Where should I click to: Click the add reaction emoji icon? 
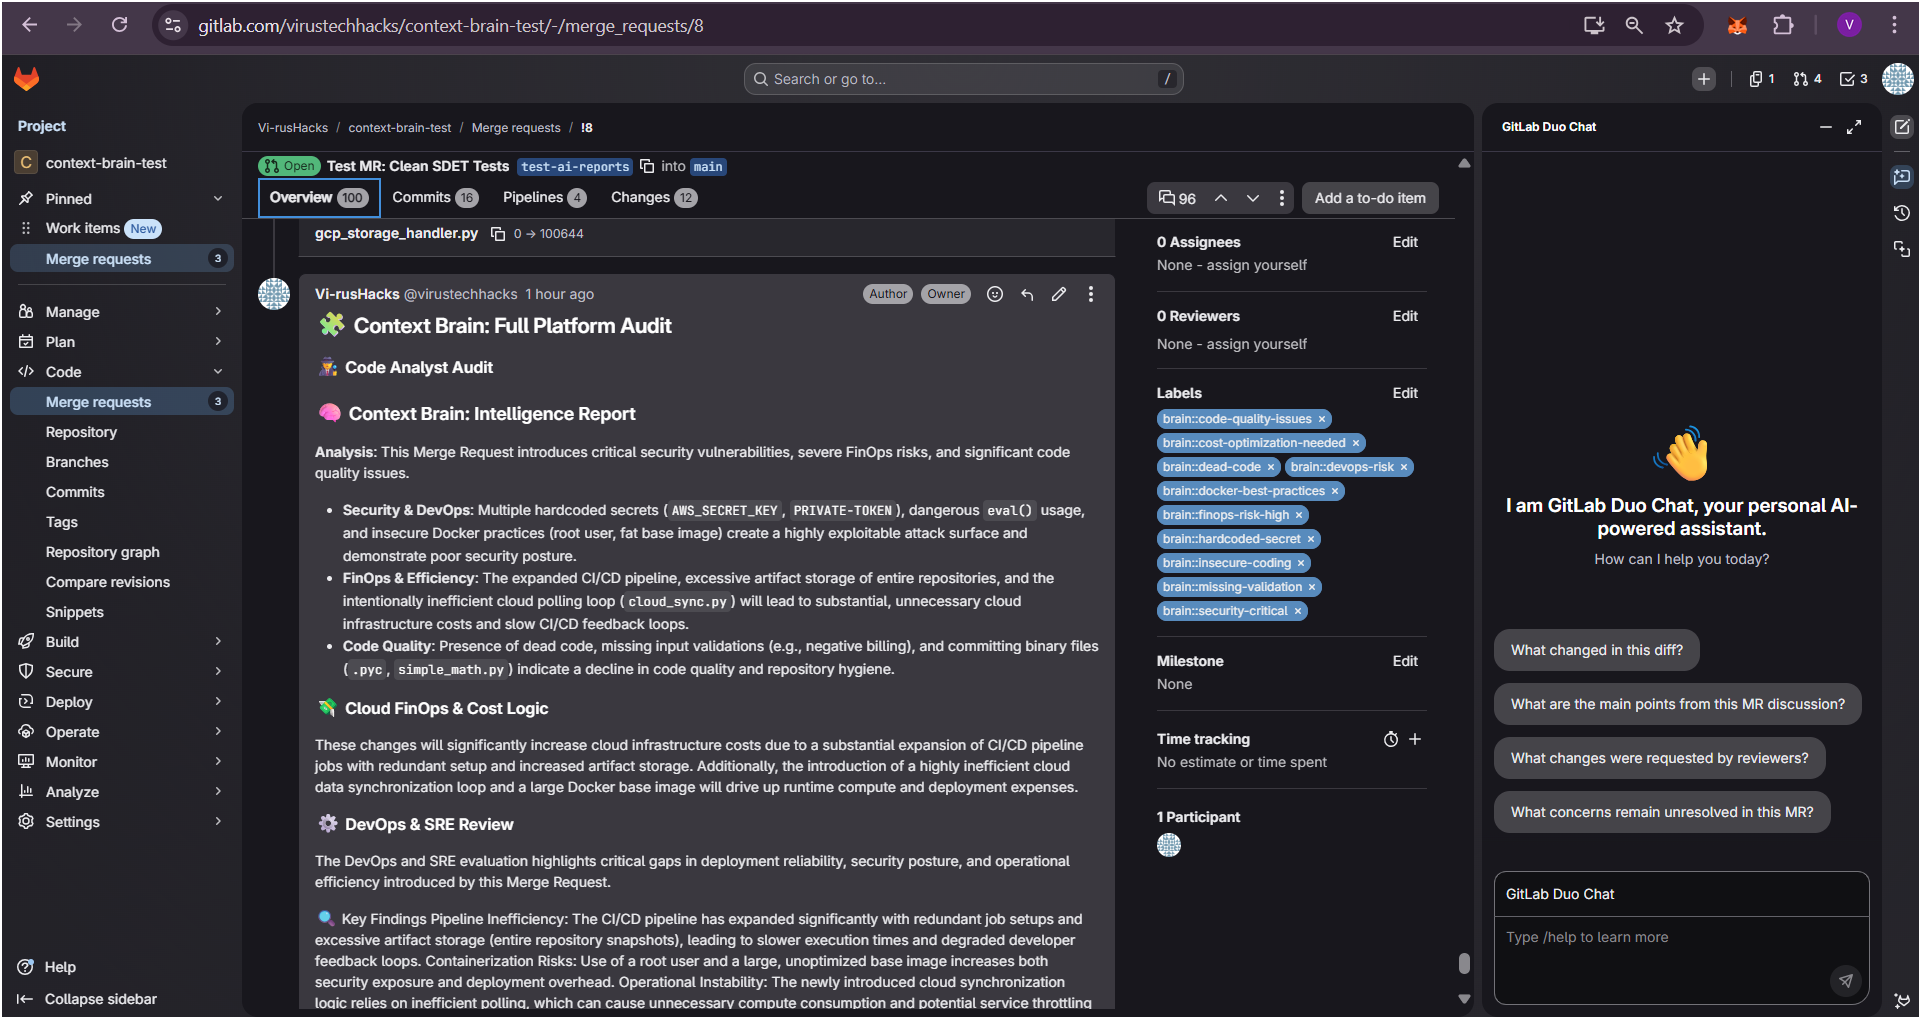pyautogui.click(x=995, y=294)
